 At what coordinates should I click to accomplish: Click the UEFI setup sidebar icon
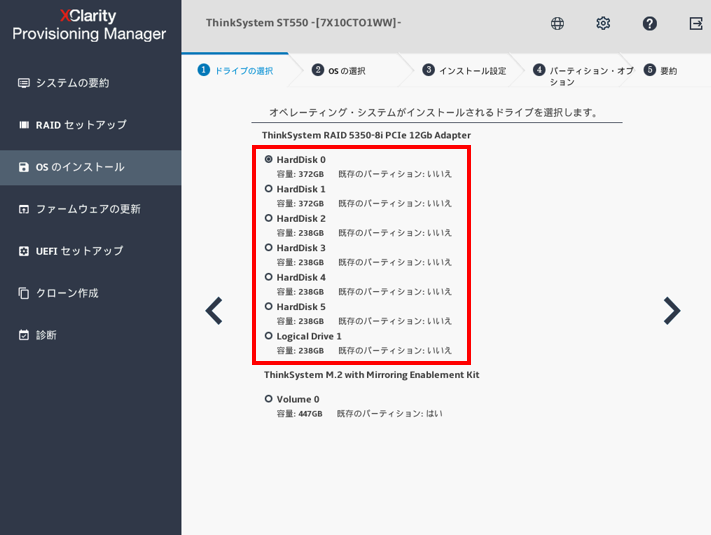[x=24, y=251]
